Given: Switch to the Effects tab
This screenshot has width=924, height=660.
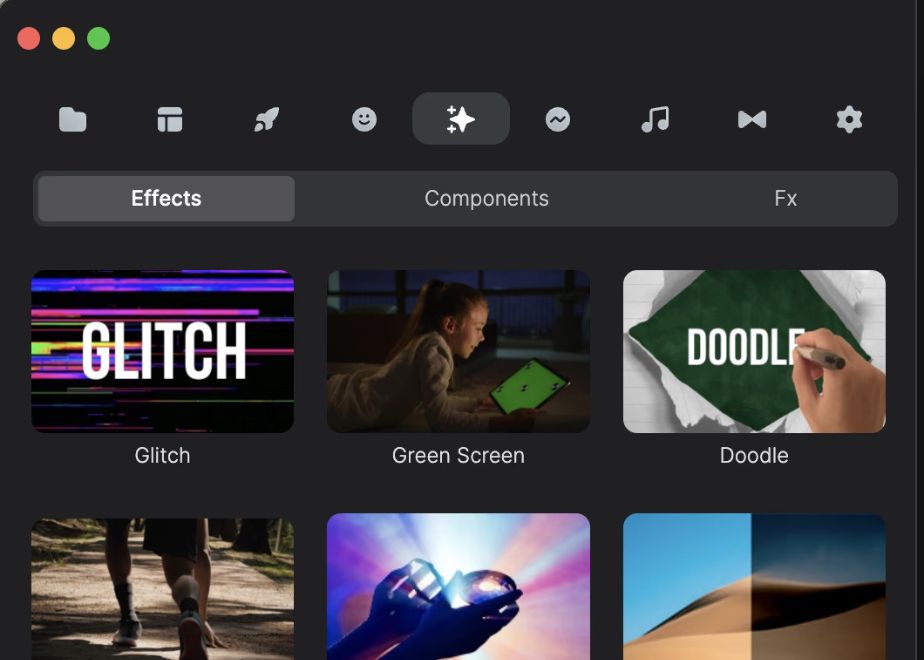Looking at the screenshot, I should [x=166, y=199].
